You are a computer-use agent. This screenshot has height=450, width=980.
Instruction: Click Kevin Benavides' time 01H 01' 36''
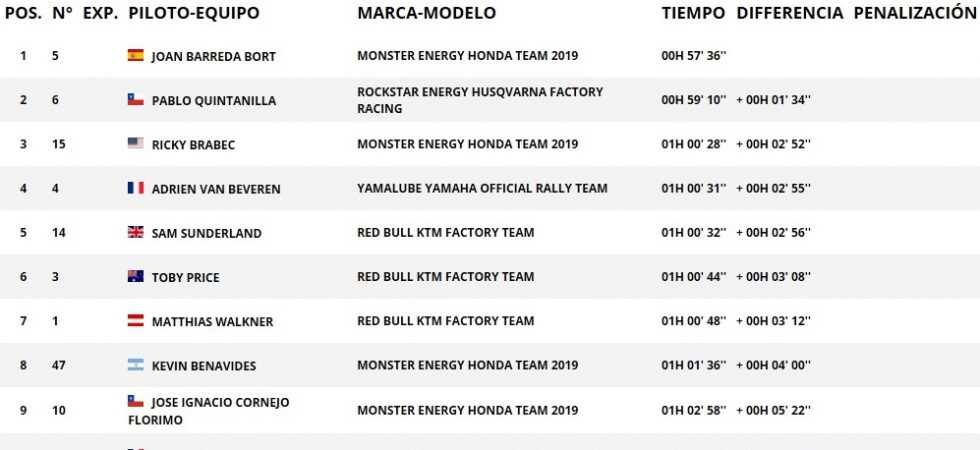coord(694,366)
